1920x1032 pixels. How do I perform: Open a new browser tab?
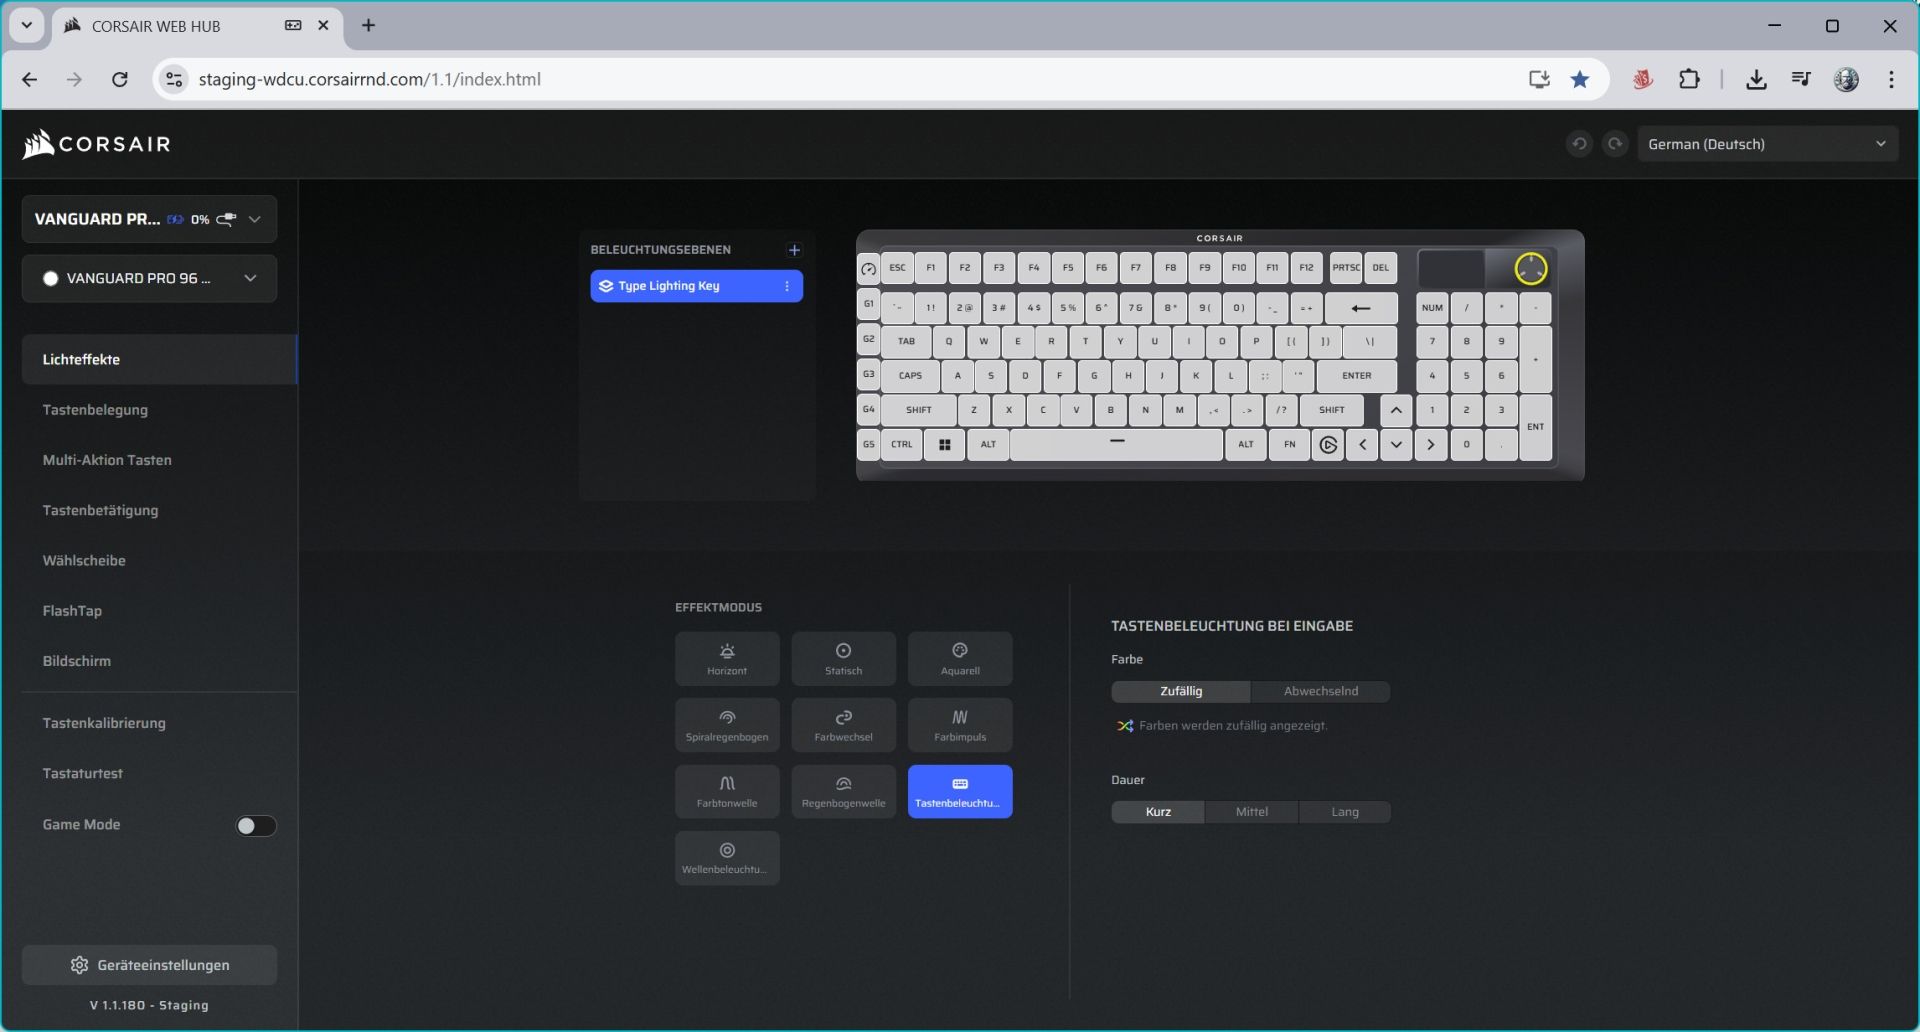coord(368,26)
